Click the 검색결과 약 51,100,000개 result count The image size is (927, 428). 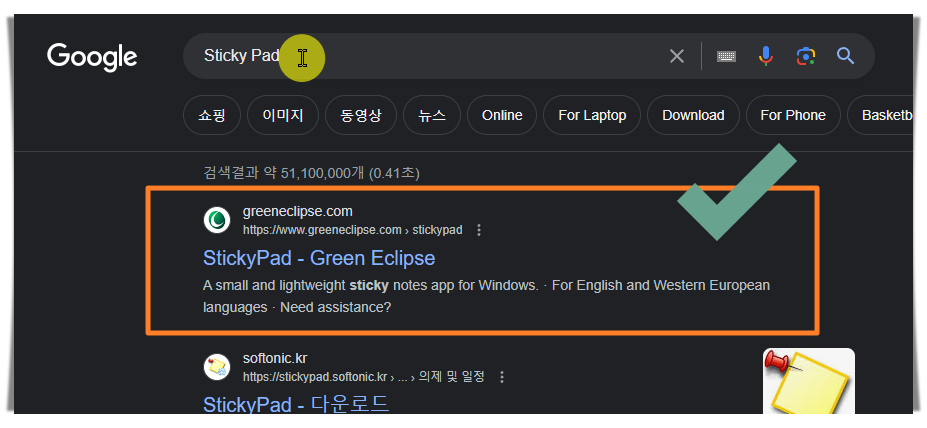pyautogui.click(x=312, y=173)
